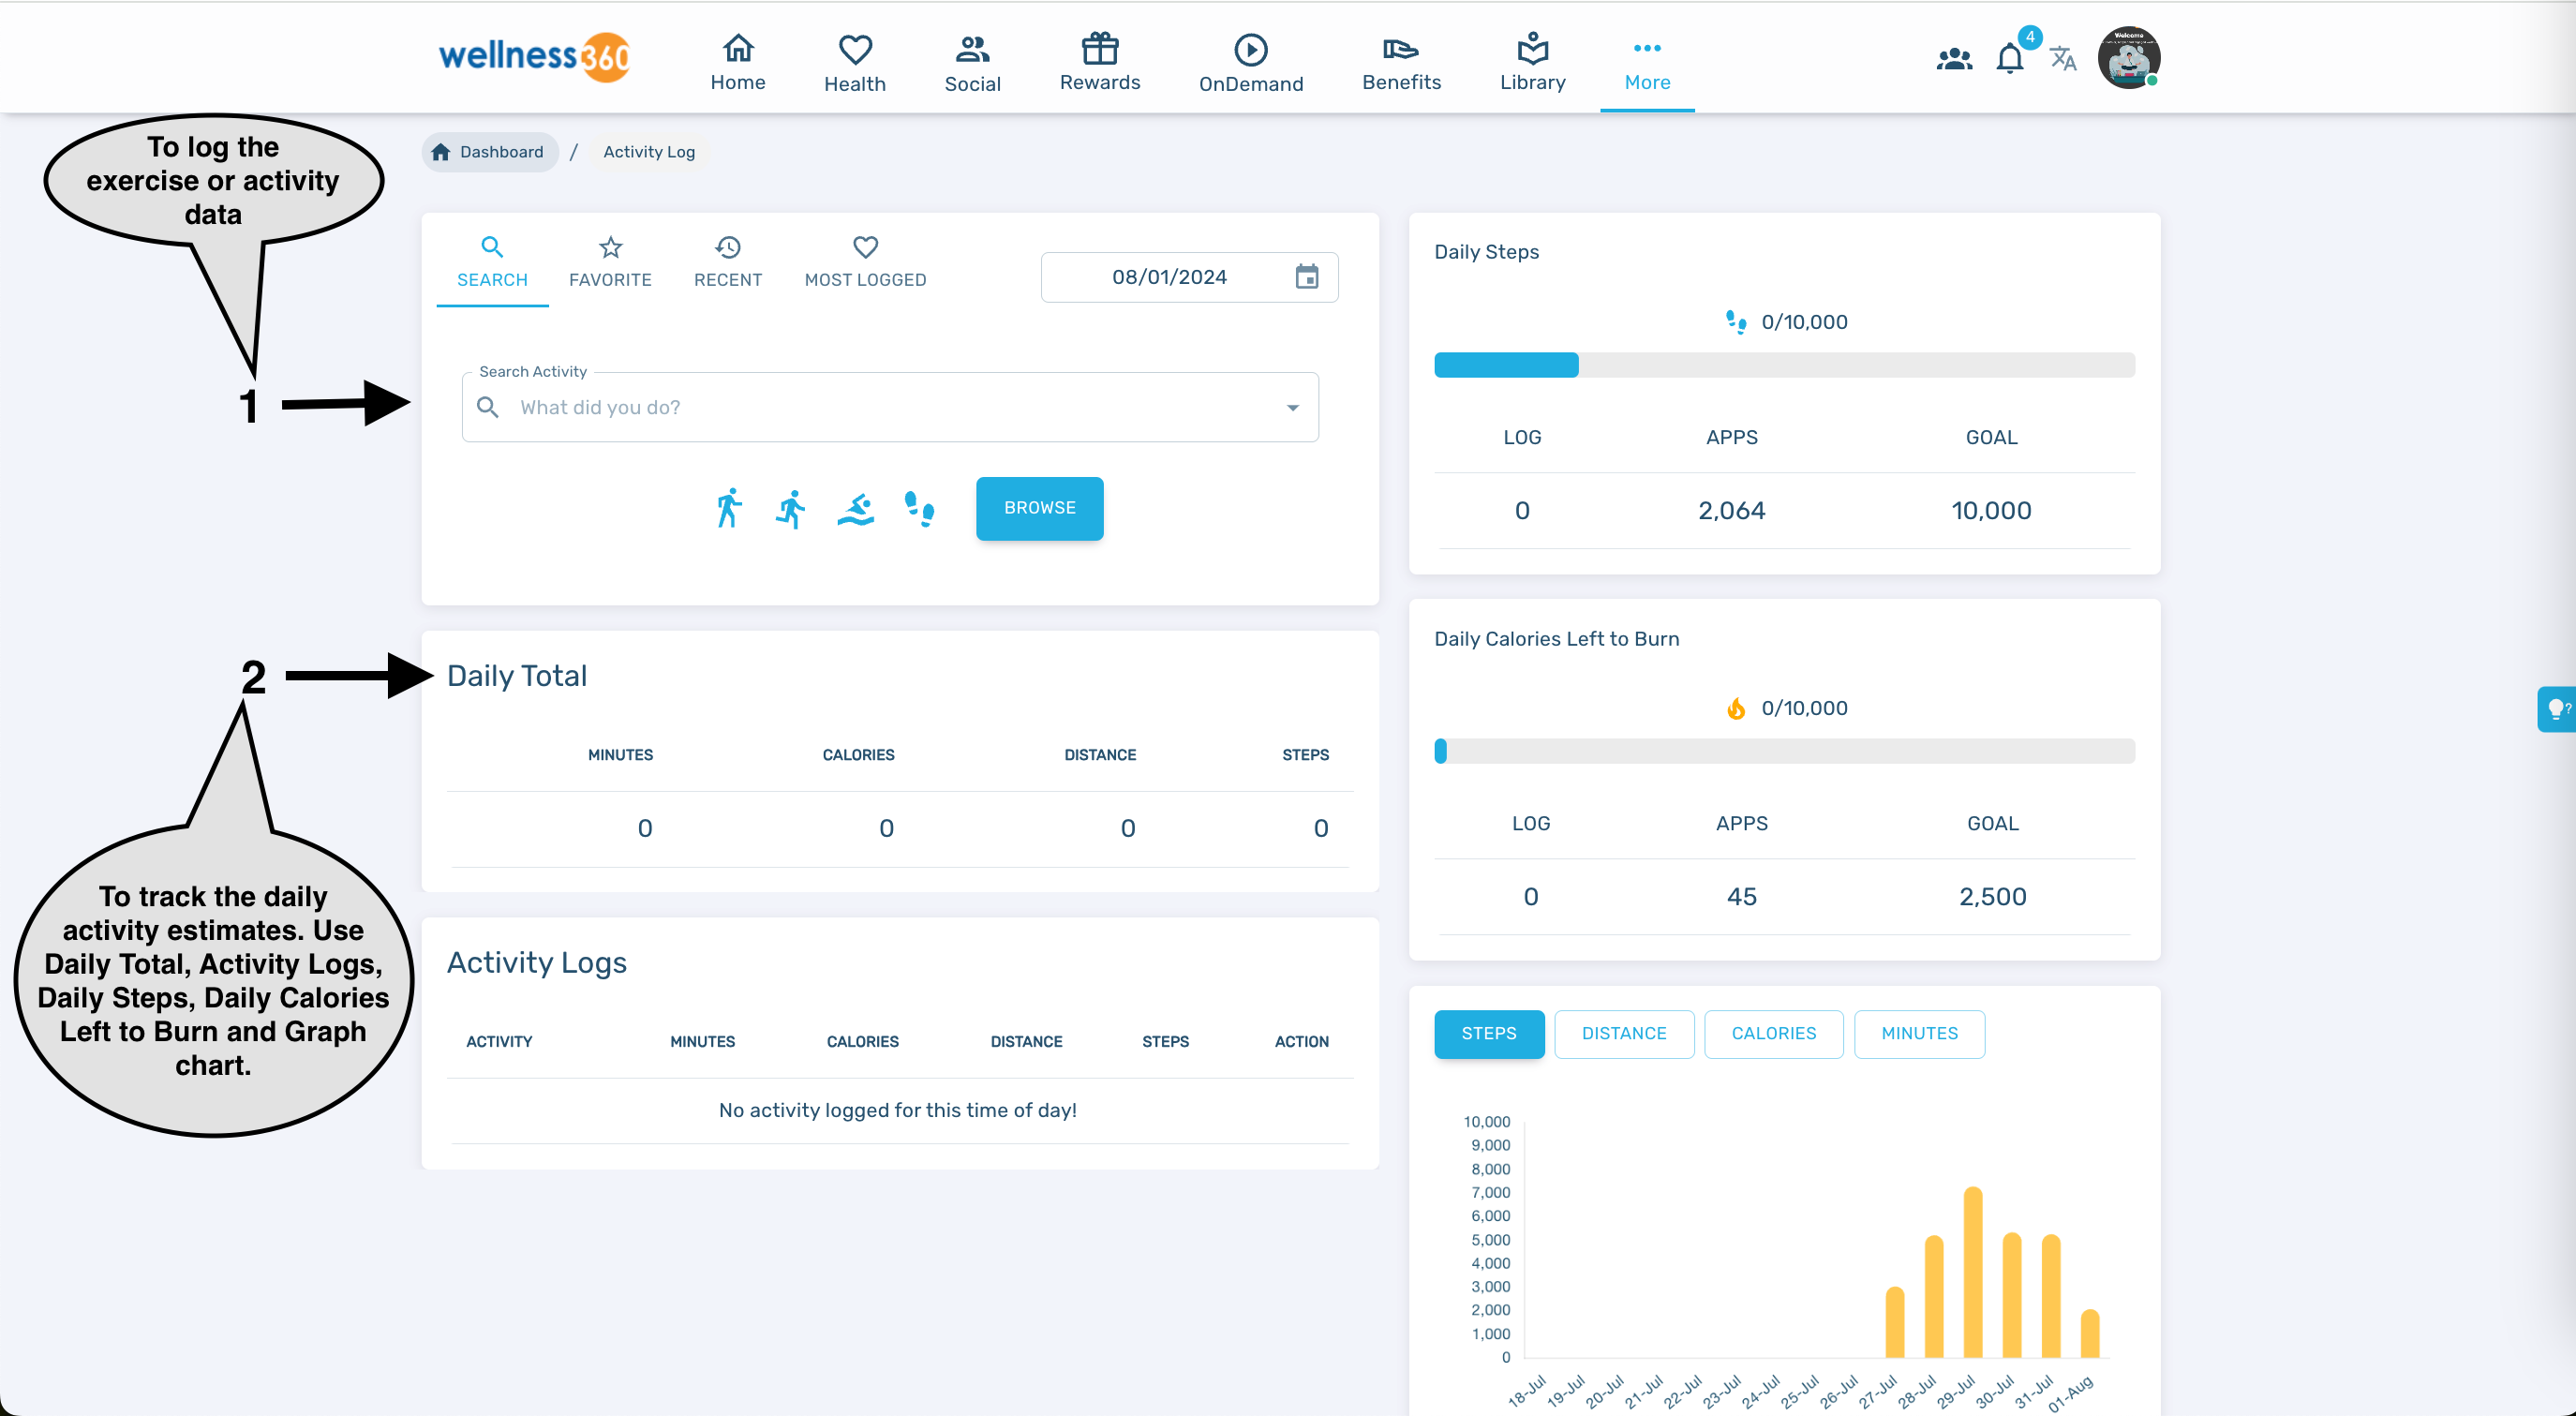Expand the Search Activity dropdown arrow
This screenshot has width=2576, height=1416.
coord(1292,407)
